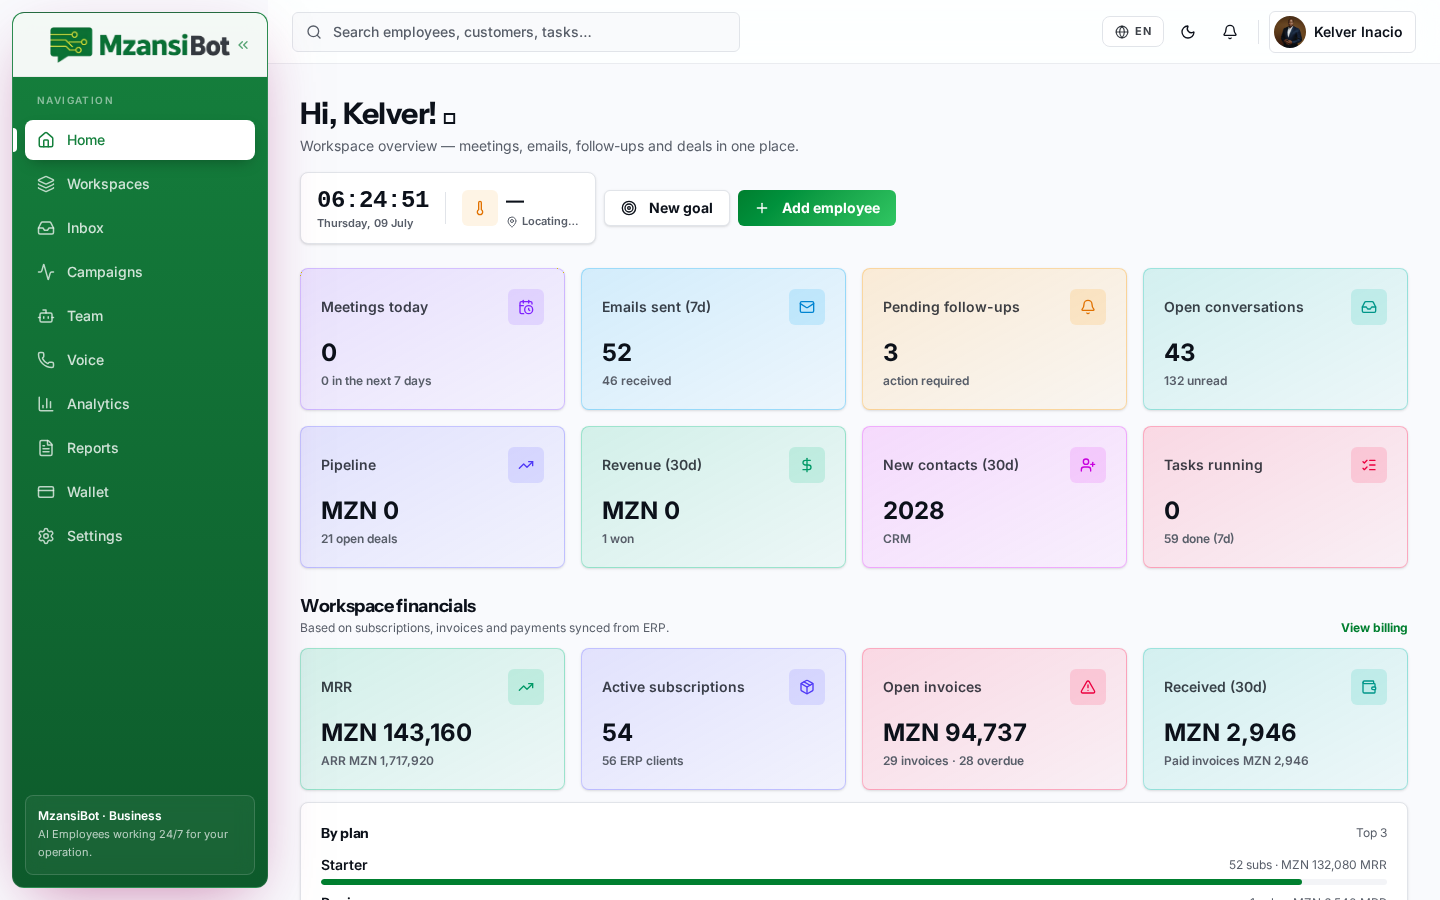Open Kelver Inacio profile menu
1440x900 pixels.
[1342, 32]
